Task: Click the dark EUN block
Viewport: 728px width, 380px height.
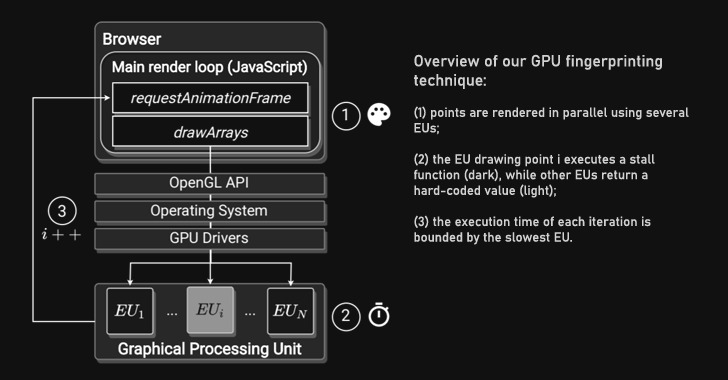Action: [x=290, y=311]
